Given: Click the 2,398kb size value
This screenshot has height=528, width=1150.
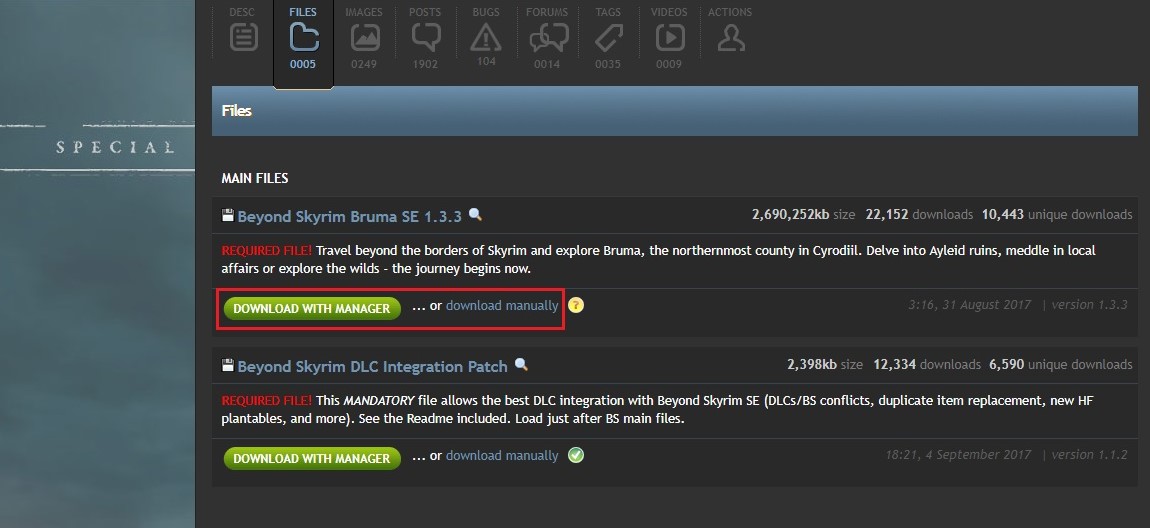Looking at the screenshot, I should [x=812, y=364].
